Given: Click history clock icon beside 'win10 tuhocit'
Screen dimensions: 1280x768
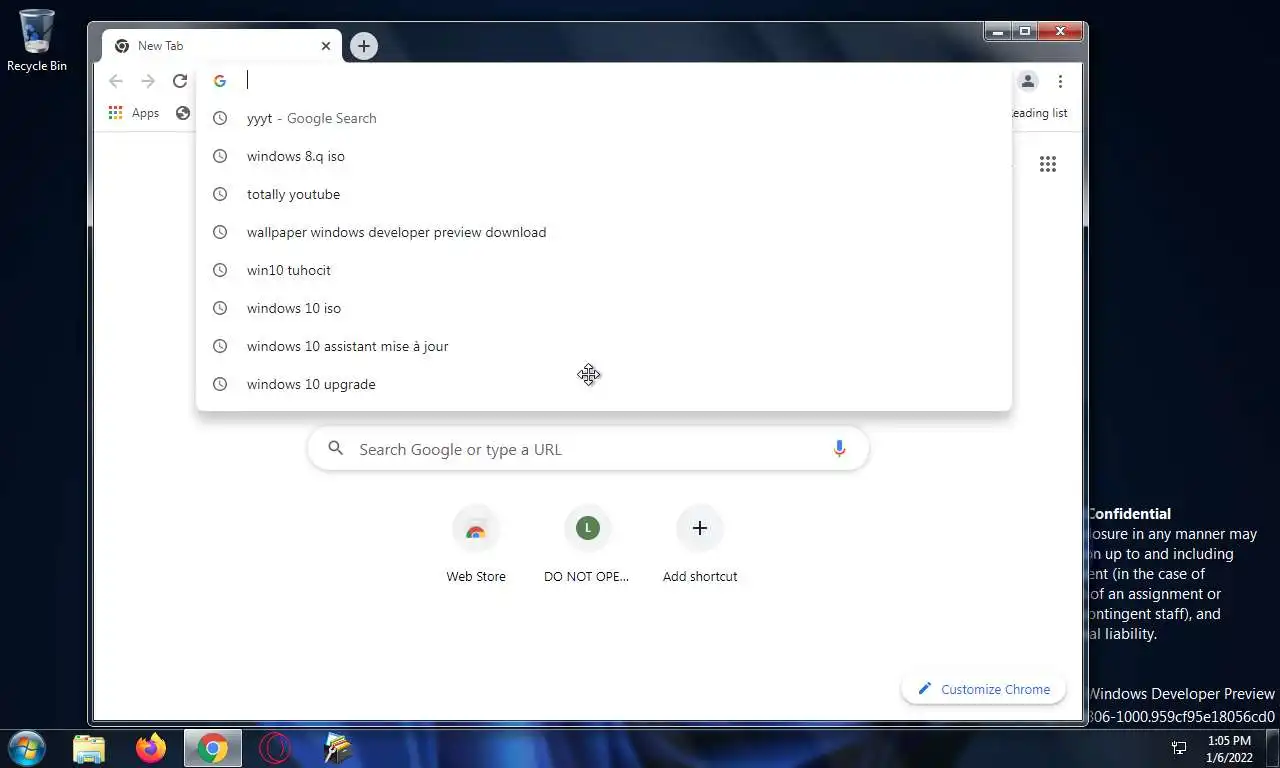Looking at the screenshot, I should point(220,270).
